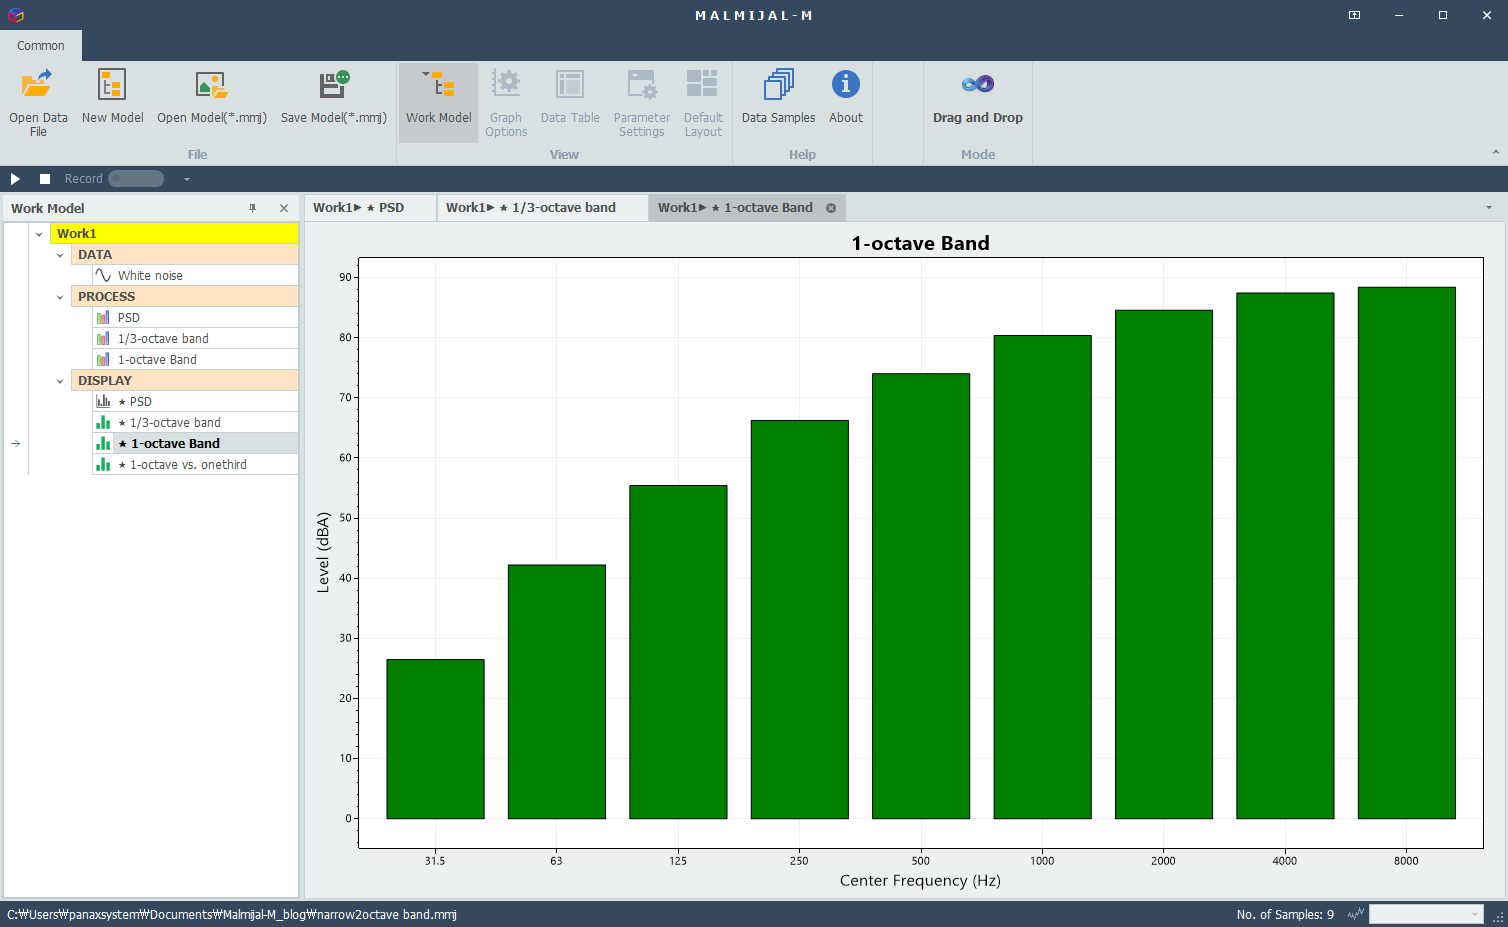Collapse the DATA section
The image size is (1508, 927).
[x=60, y=255]
